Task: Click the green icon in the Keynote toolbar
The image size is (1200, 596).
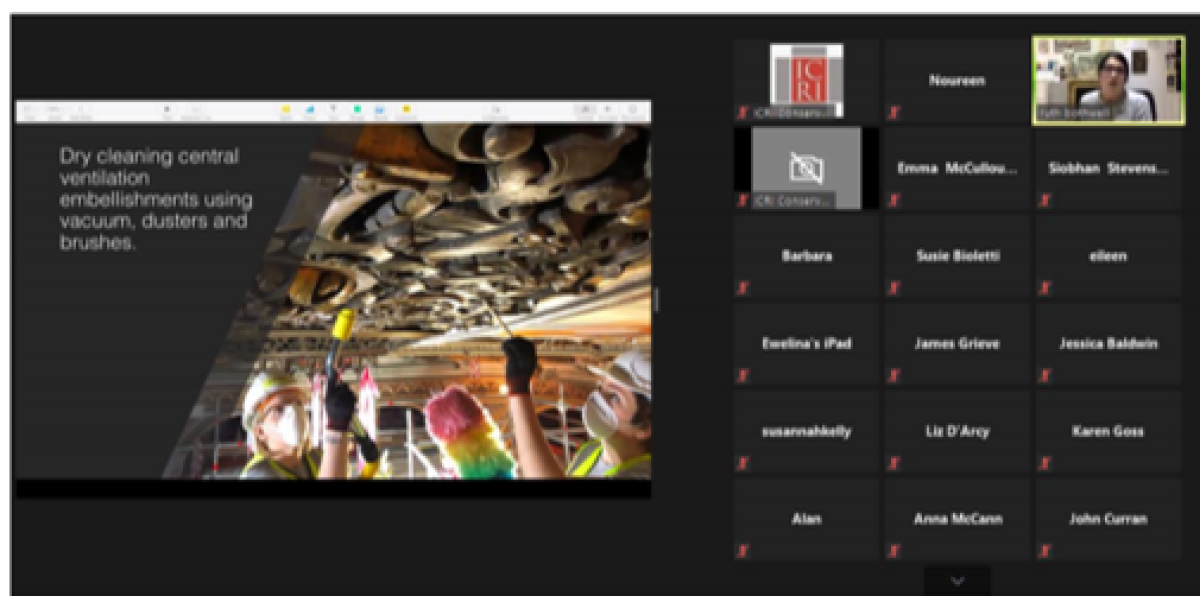Action: point(357,110)
